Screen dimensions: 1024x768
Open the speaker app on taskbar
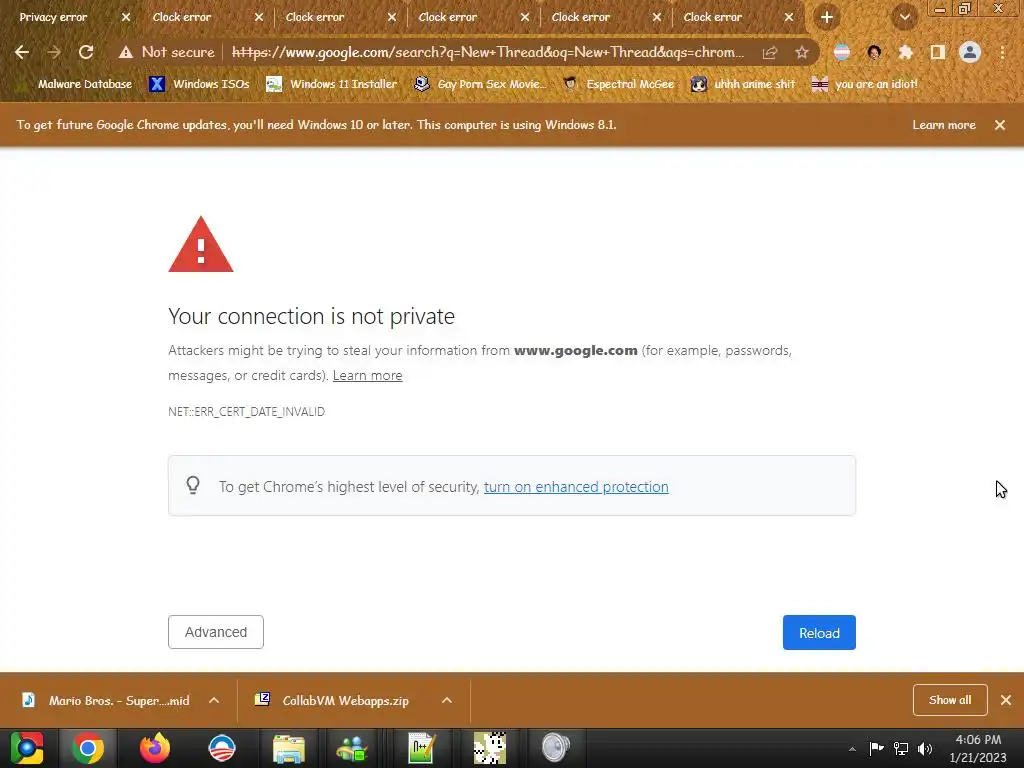tap(556, 748)
